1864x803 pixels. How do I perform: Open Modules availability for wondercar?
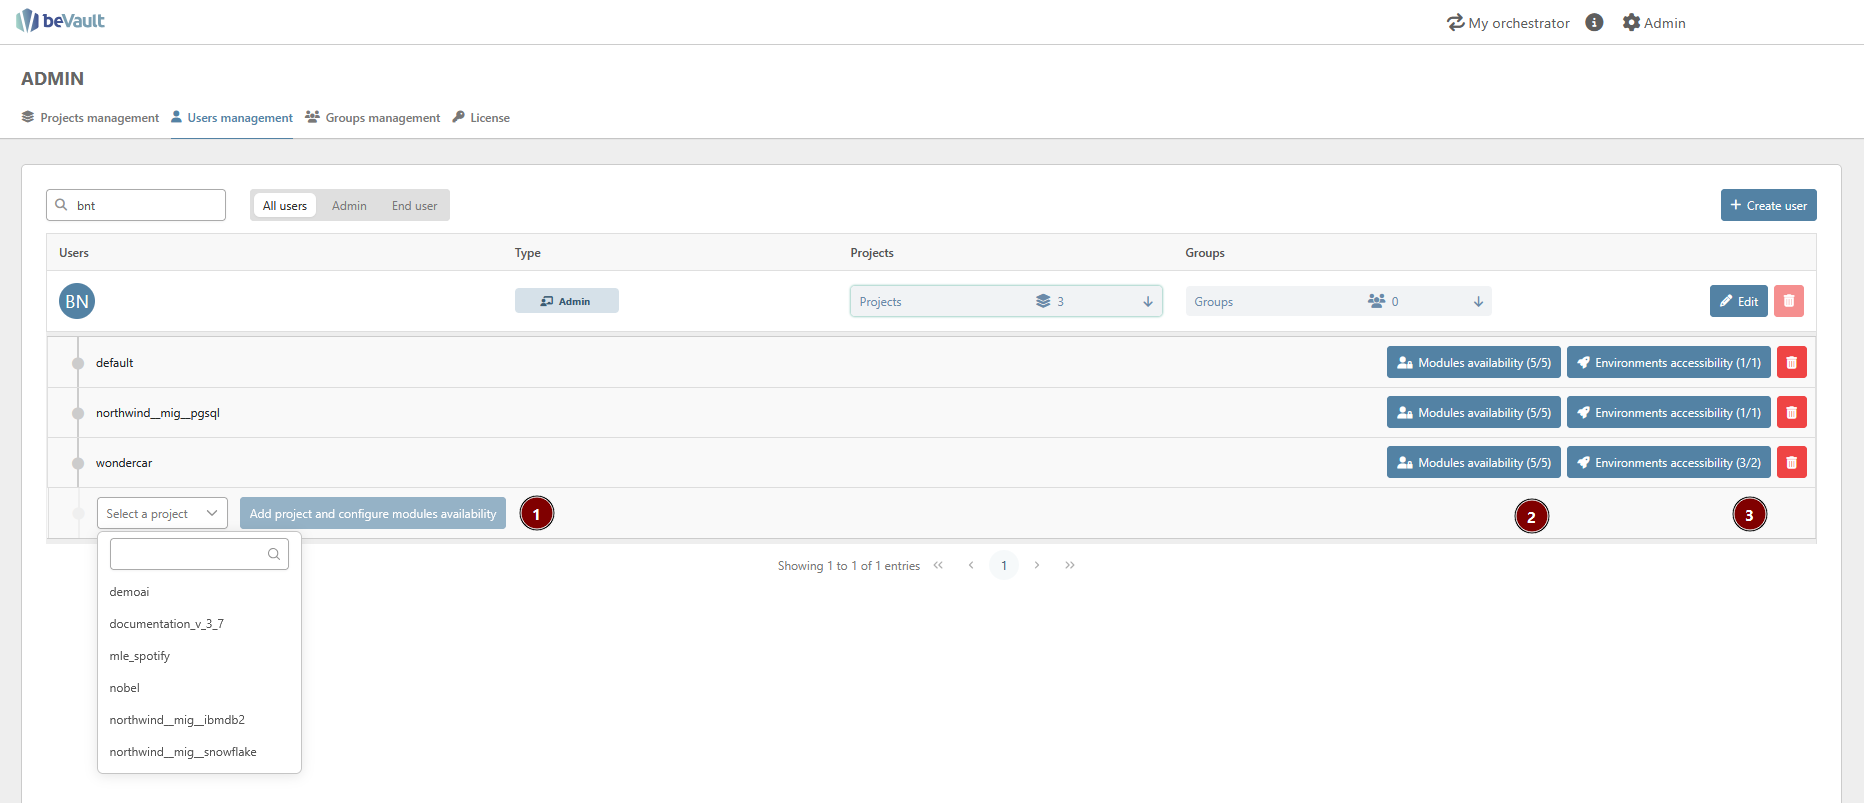[x=1473, y=463]
